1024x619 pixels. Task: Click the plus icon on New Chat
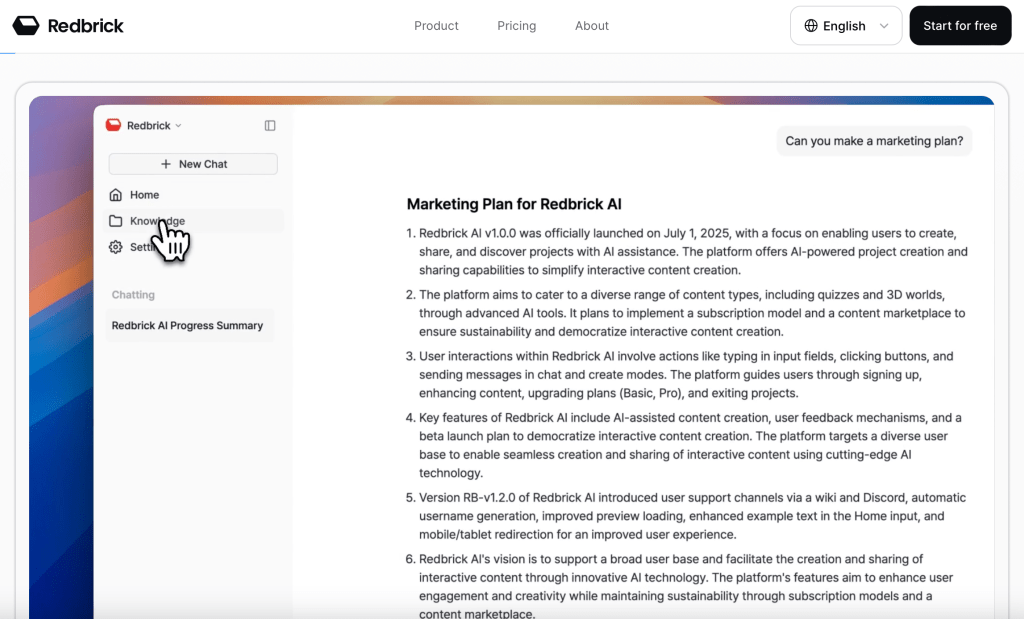point(165,164)
